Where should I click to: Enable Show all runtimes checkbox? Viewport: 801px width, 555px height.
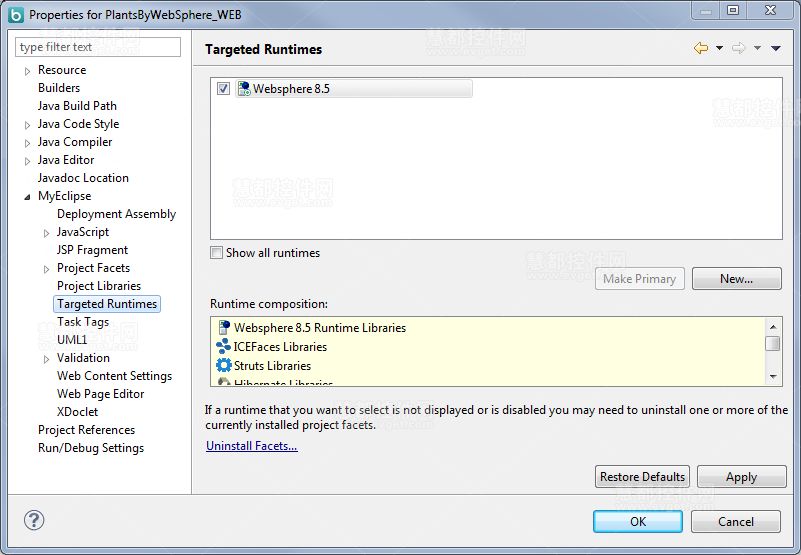click(216, 253)
